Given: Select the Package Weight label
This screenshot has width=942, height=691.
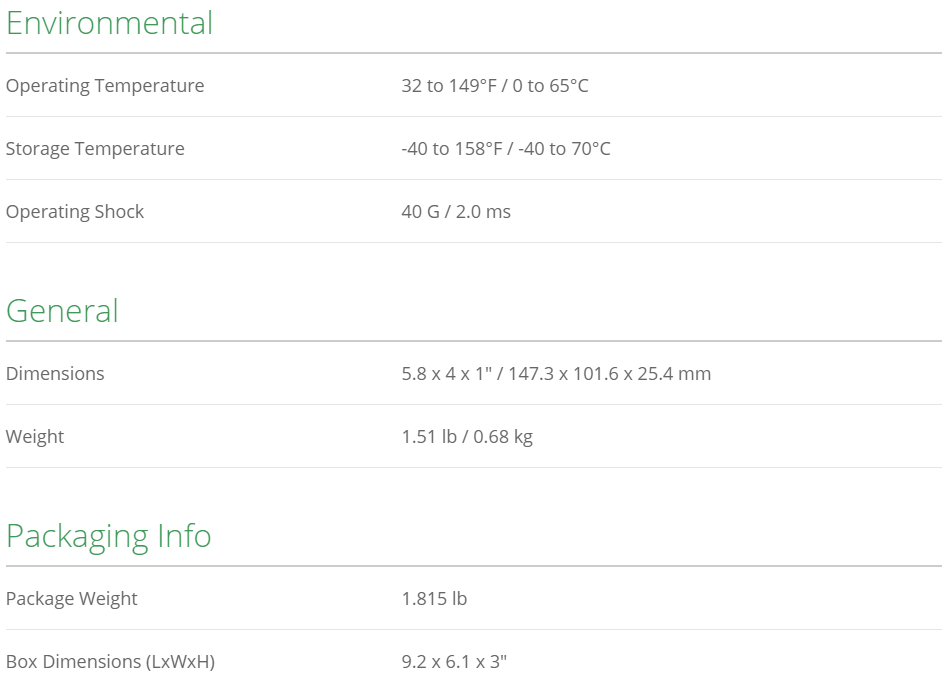Looking at the screenshot, I should tap(72, 599).
